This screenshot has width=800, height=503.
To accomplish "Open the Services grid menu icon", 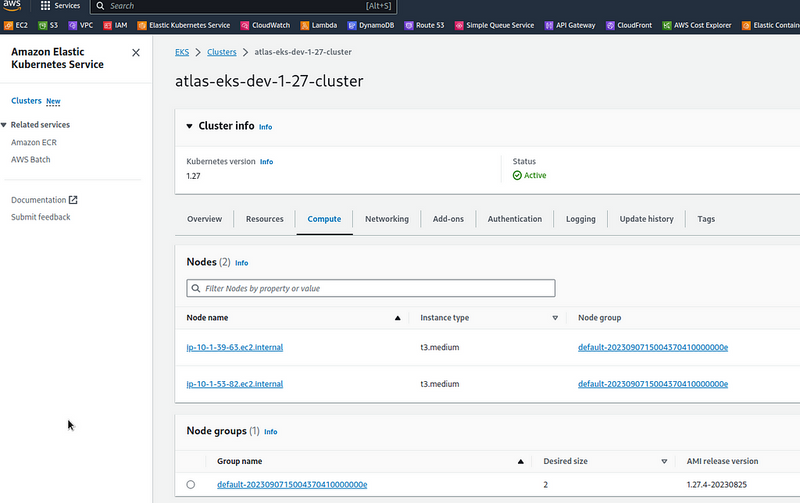I will click(45, 6).
